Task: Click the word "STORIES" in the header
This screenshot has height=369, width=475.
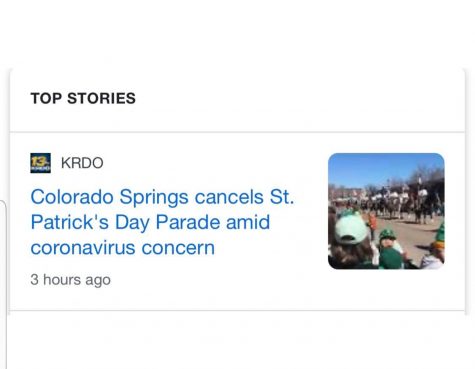Action: click(102, 98)
